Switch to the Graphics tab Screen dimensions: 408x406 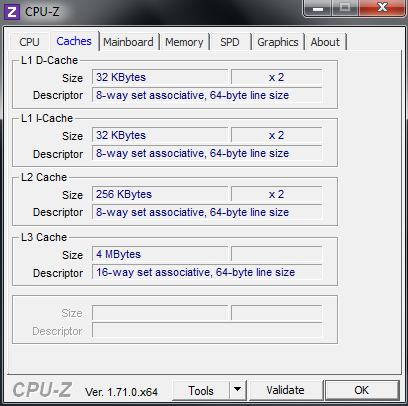click(278, 42)
